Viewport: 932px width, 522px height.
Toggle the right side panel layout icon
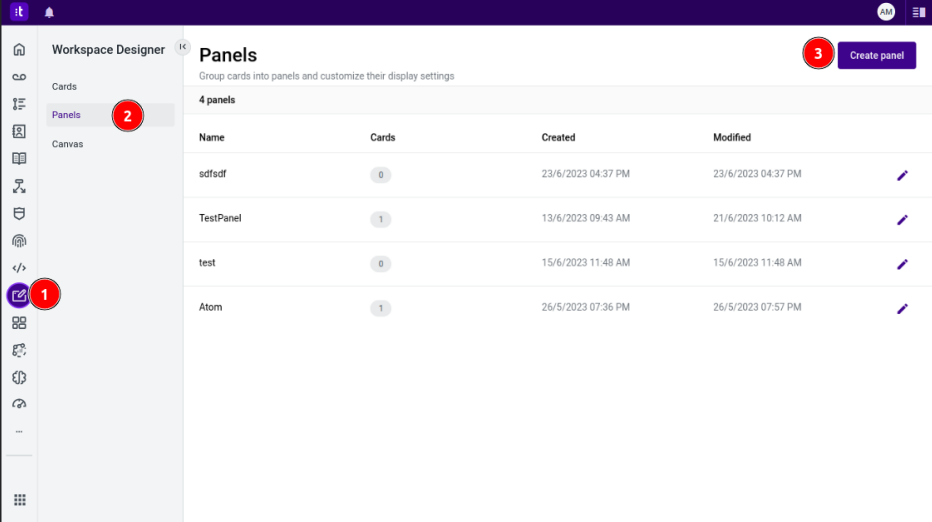click(918, 12)
